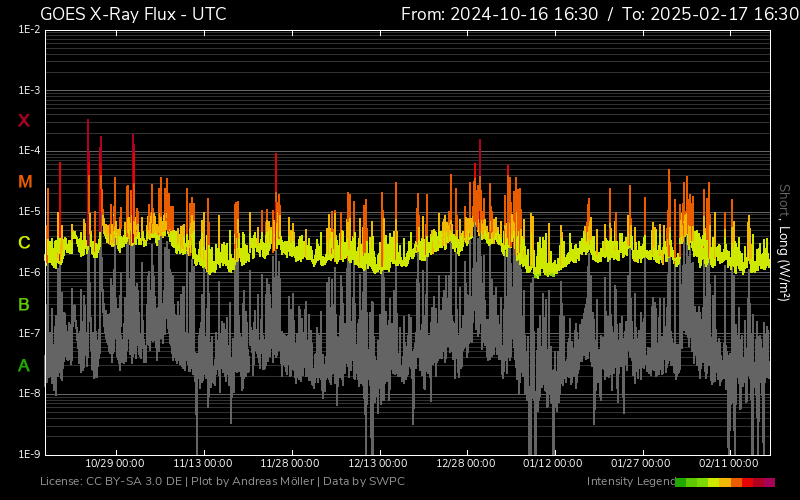Click the GOES X-Ray Flux - UTC title

[133, 14]
